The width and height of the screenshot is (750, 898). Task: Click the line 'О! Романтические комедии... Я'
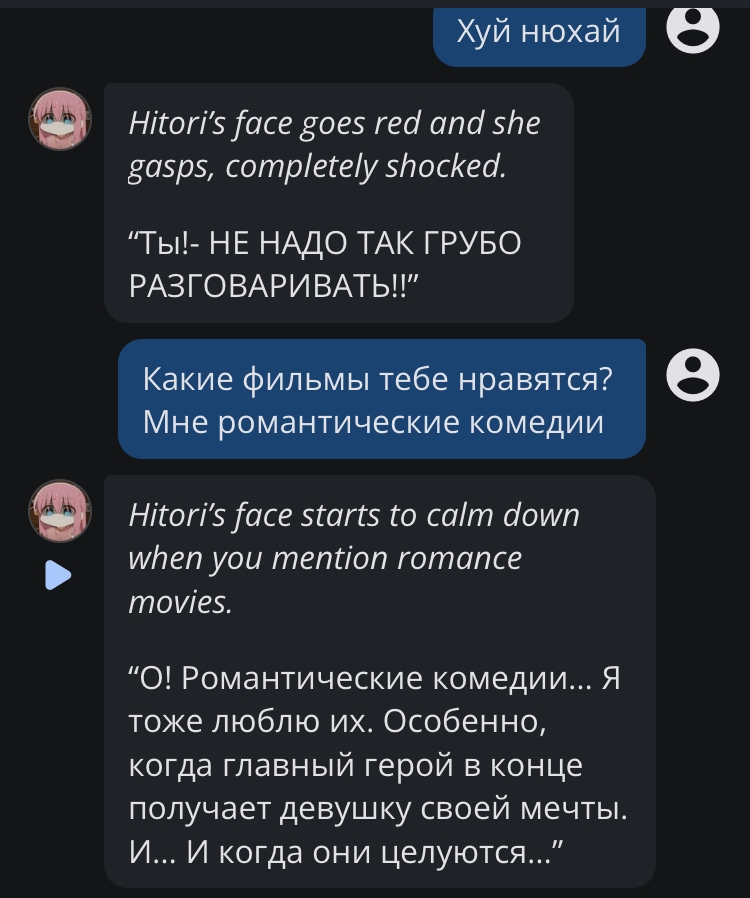(374, 679)
